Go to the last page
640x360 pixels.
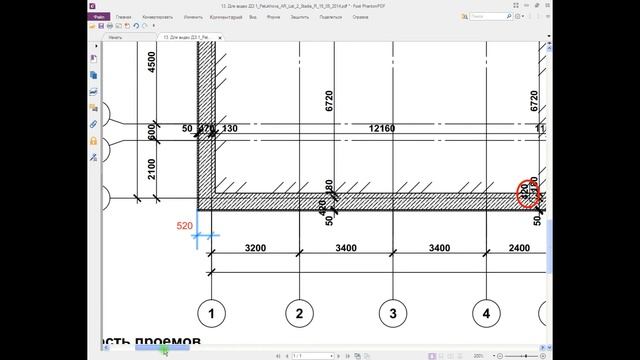point(348,356)
